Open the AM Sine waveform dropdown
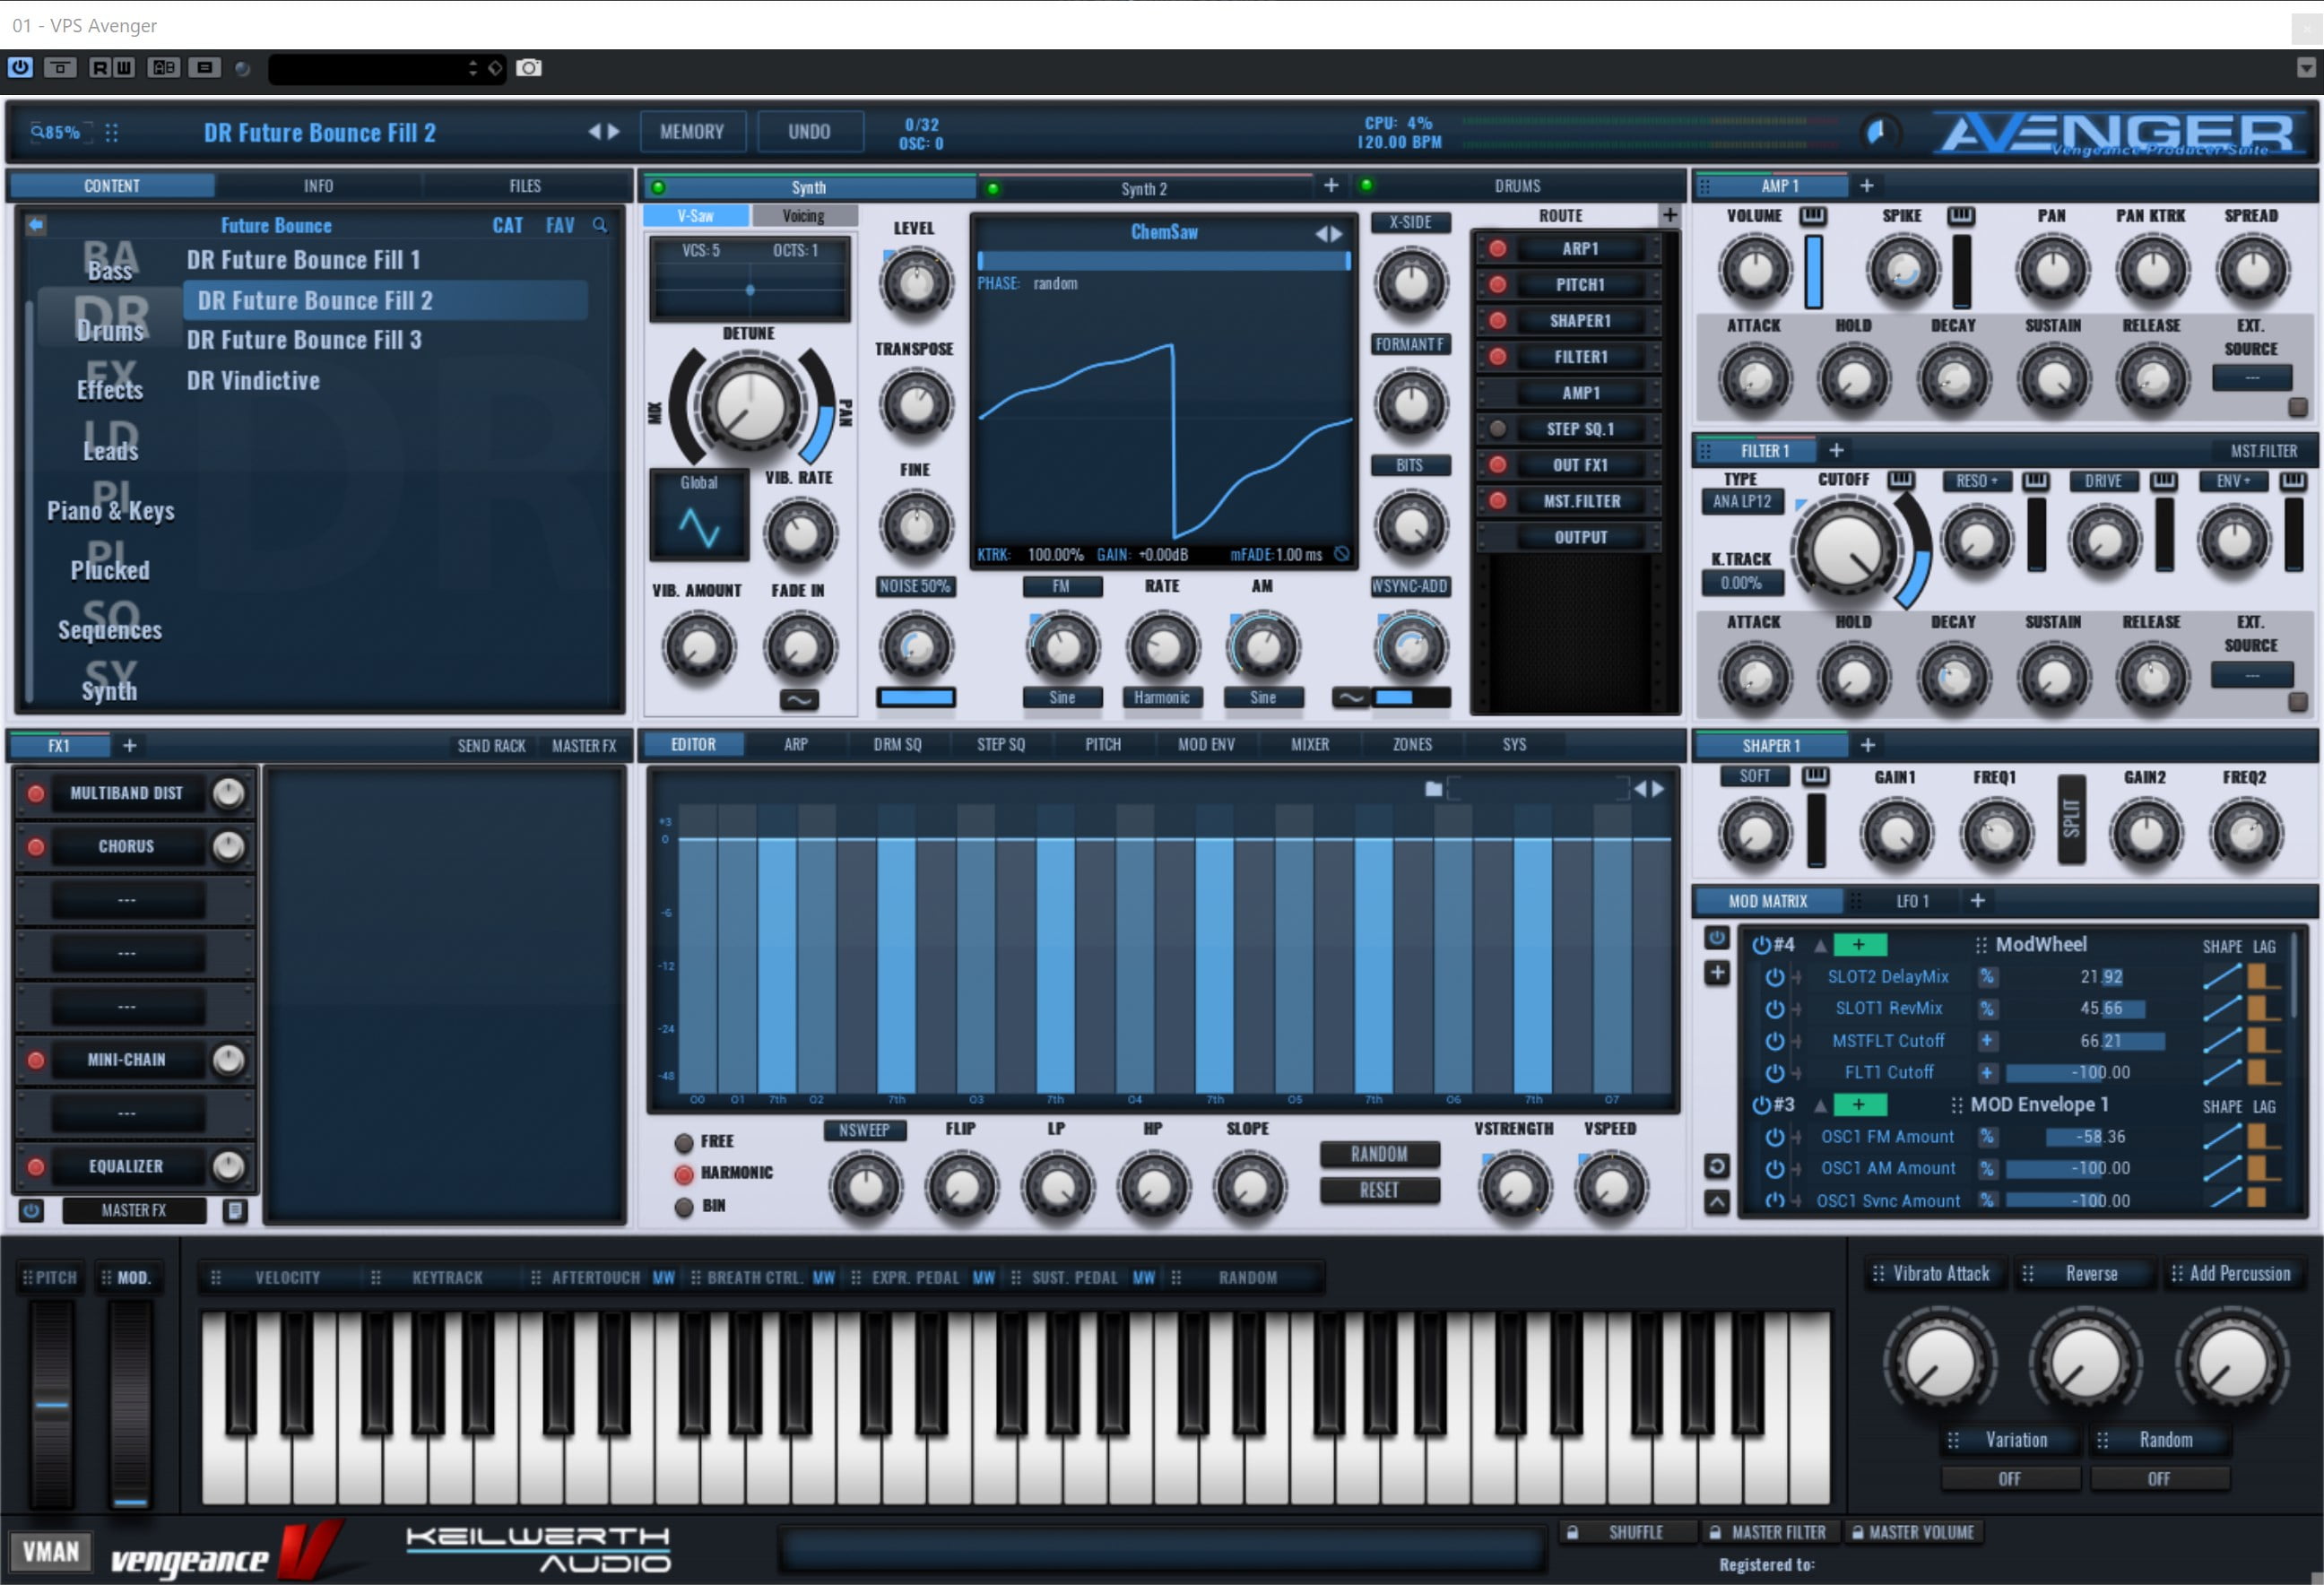Screen dimensions: 2324x1585 tap(1263, 698)
